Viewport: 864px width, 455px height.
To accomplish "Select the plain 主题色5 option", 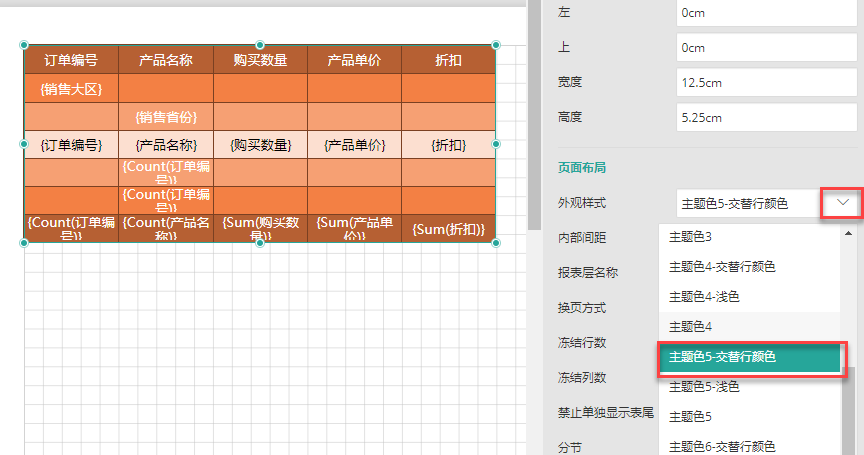I will [x=749, y=416].
